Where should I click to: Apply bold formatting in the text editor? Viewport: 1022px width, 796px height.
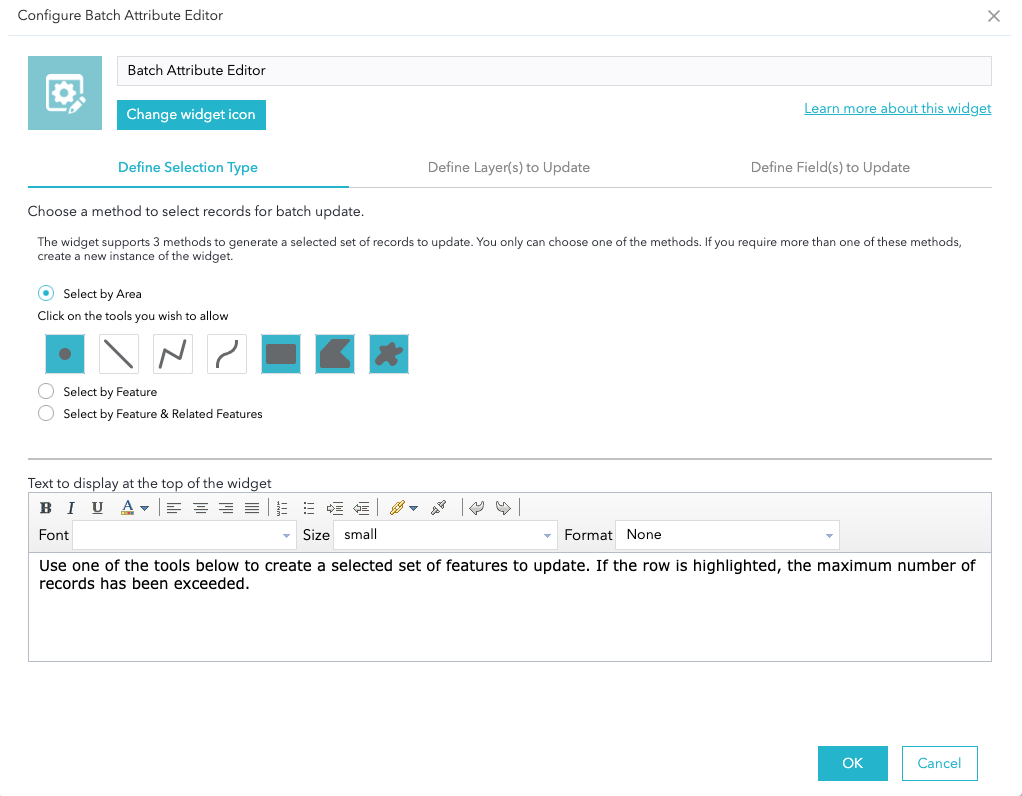[x=46, y=508]
